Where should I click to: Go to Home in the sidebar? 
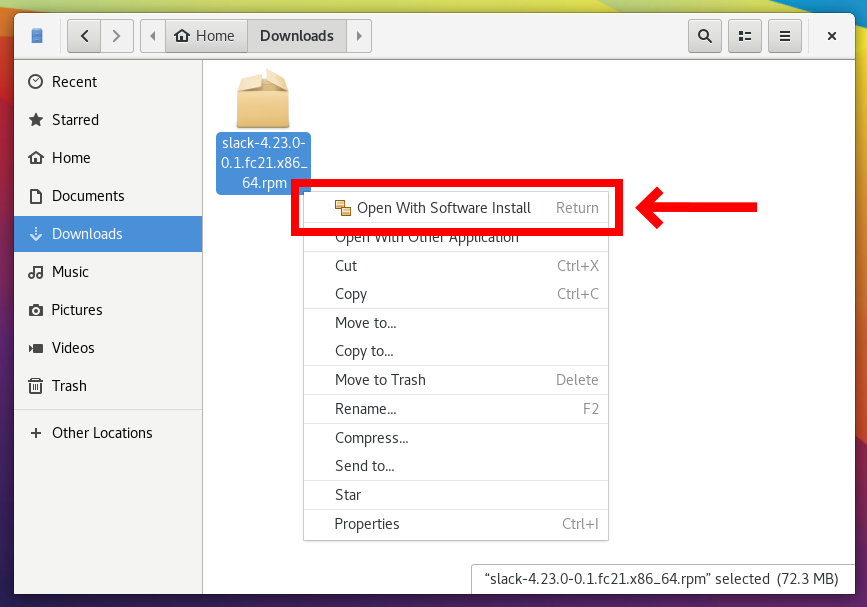(108, 158)
